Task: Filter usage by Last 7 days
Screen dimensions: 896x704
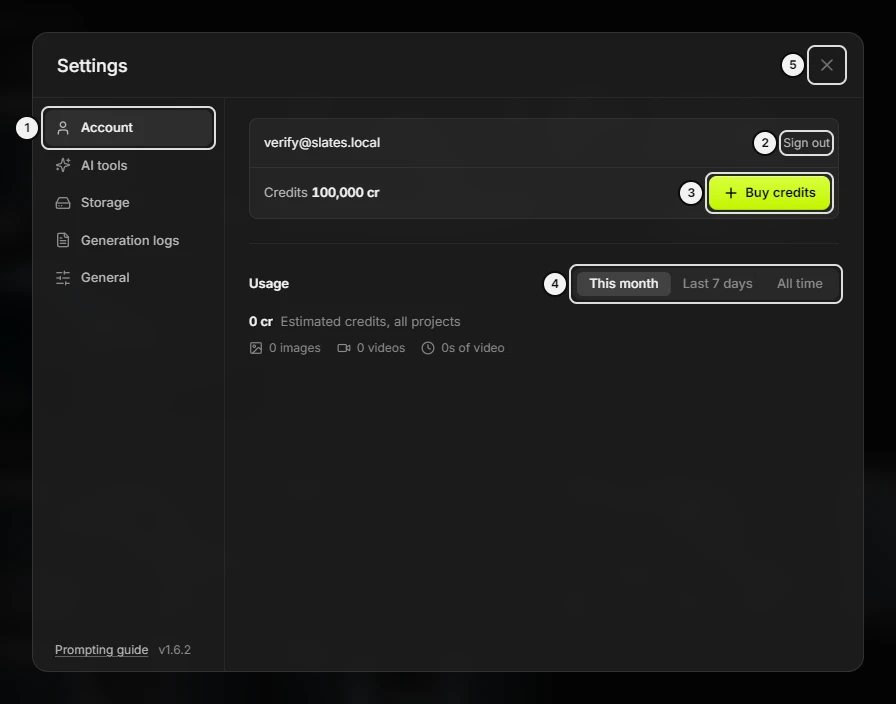Action: coord(717,283)
